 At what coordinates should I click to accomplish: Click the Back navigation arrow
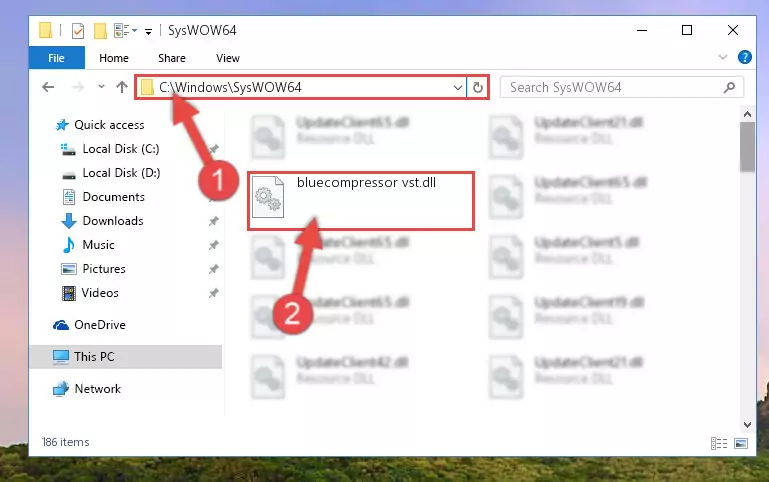(48, 87)
